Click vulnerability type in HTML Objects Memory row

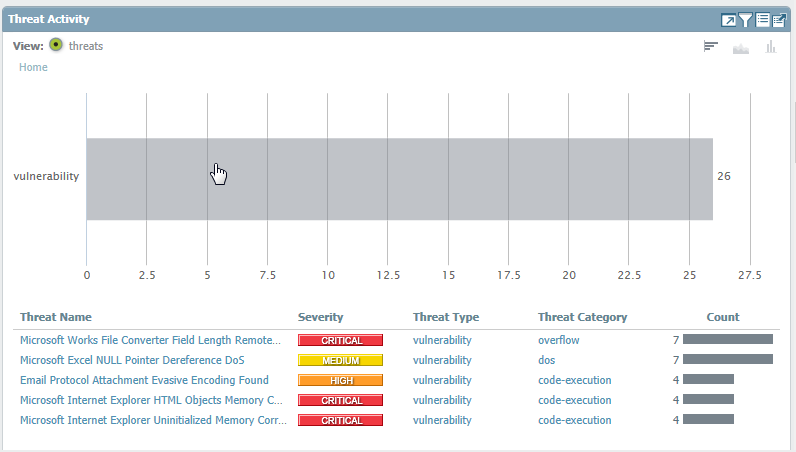tap(442, 400)
